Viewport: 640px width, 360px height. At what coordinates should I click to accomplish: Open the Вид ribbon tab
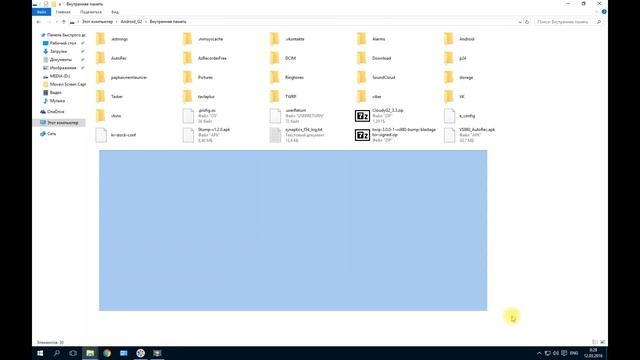point(115,12)
